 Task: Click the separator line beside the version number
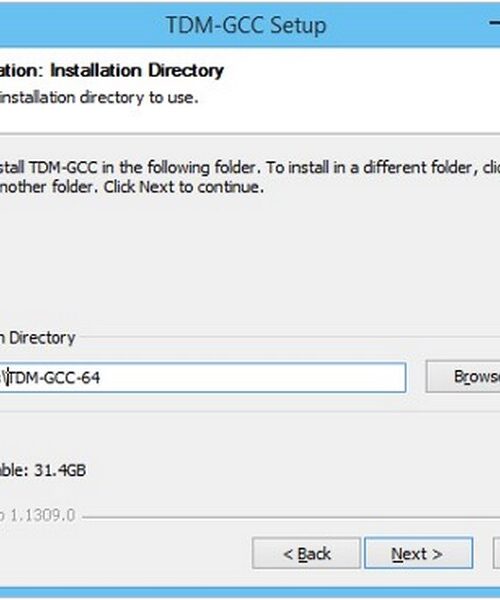(x=291, y=517)
